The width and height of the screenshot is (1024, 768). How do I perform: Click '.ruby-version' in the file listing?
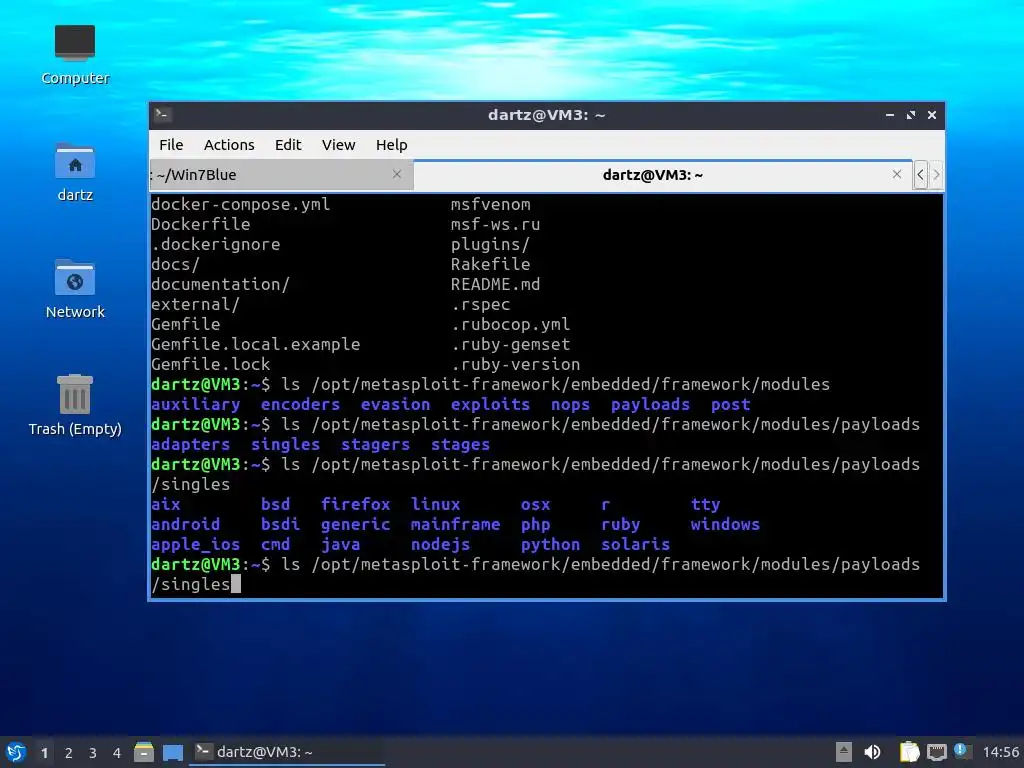tap(515, 364)
